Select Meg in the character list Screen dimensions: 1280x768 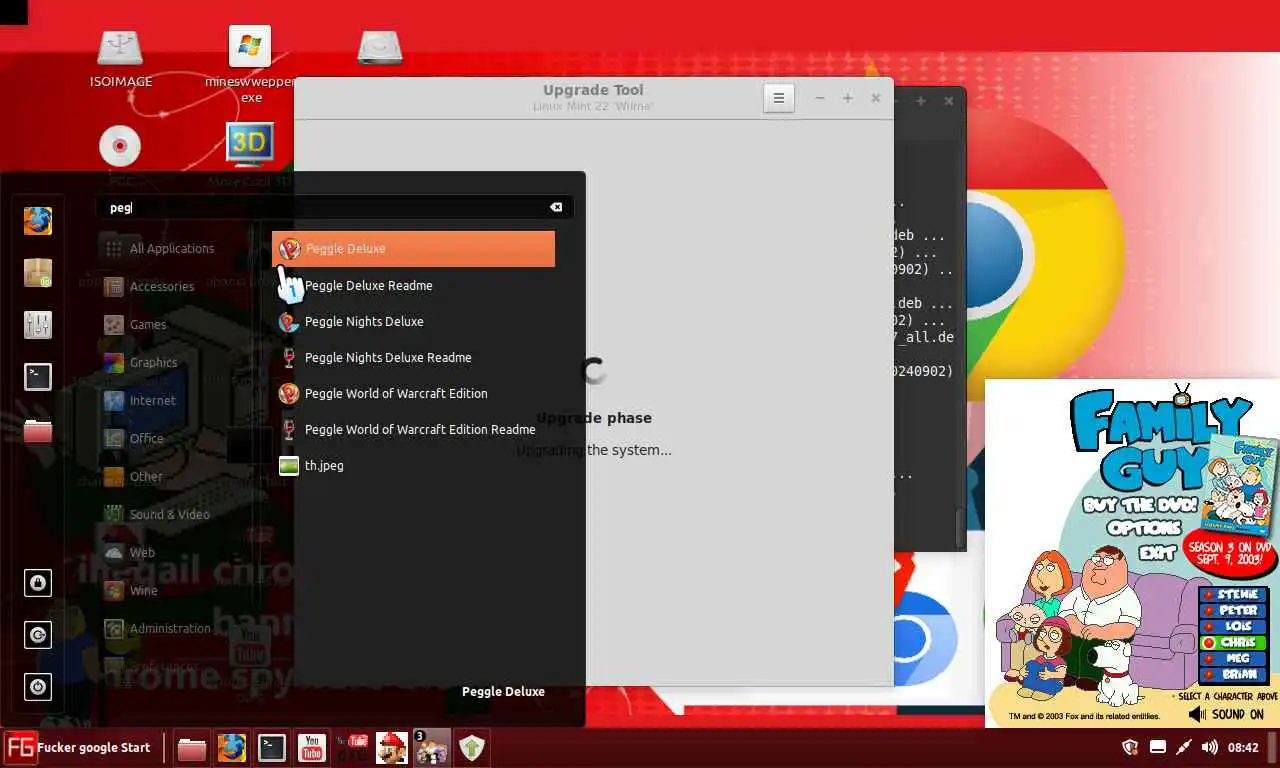click(1233, 658)
